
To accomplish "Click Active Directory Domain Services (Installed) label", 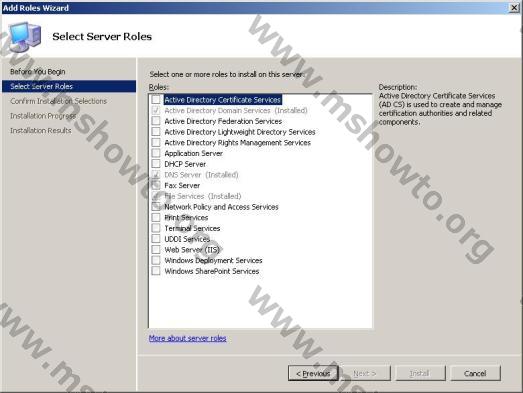I will [236, 110].
